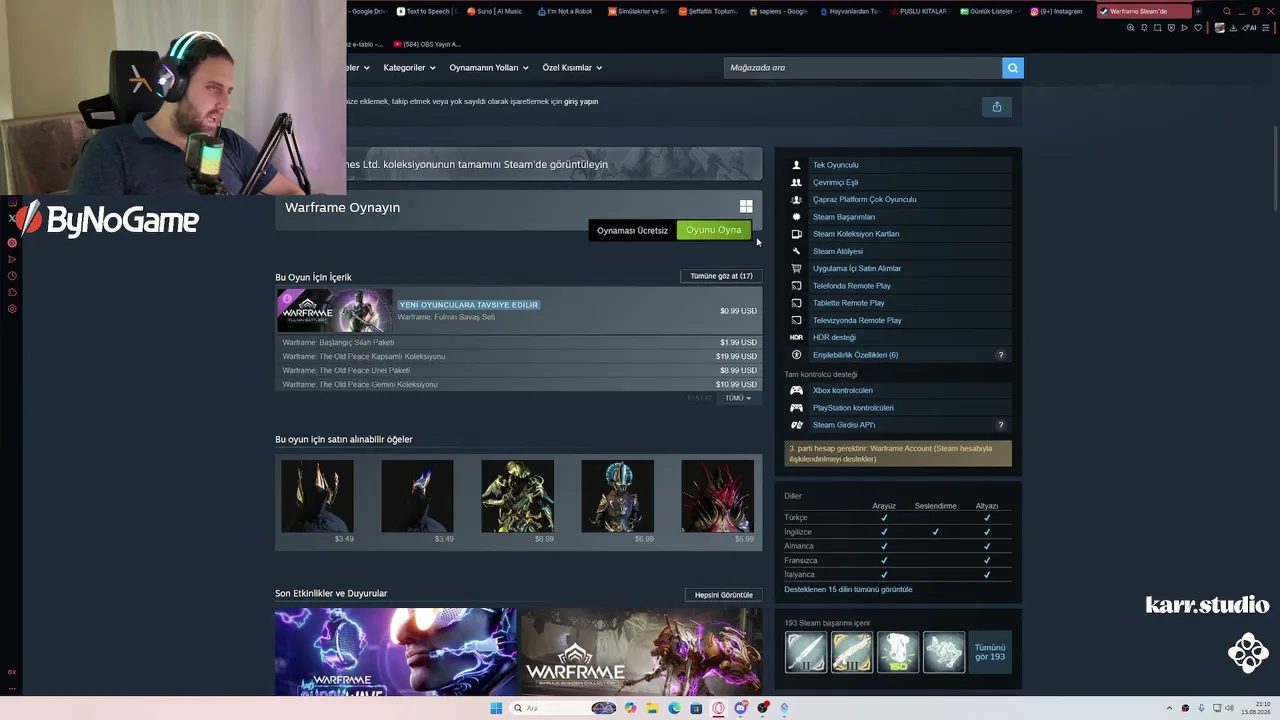Screen dimensions: 1280x720
Task: Click the Steam Başarımları feature link
Action: 844,217
